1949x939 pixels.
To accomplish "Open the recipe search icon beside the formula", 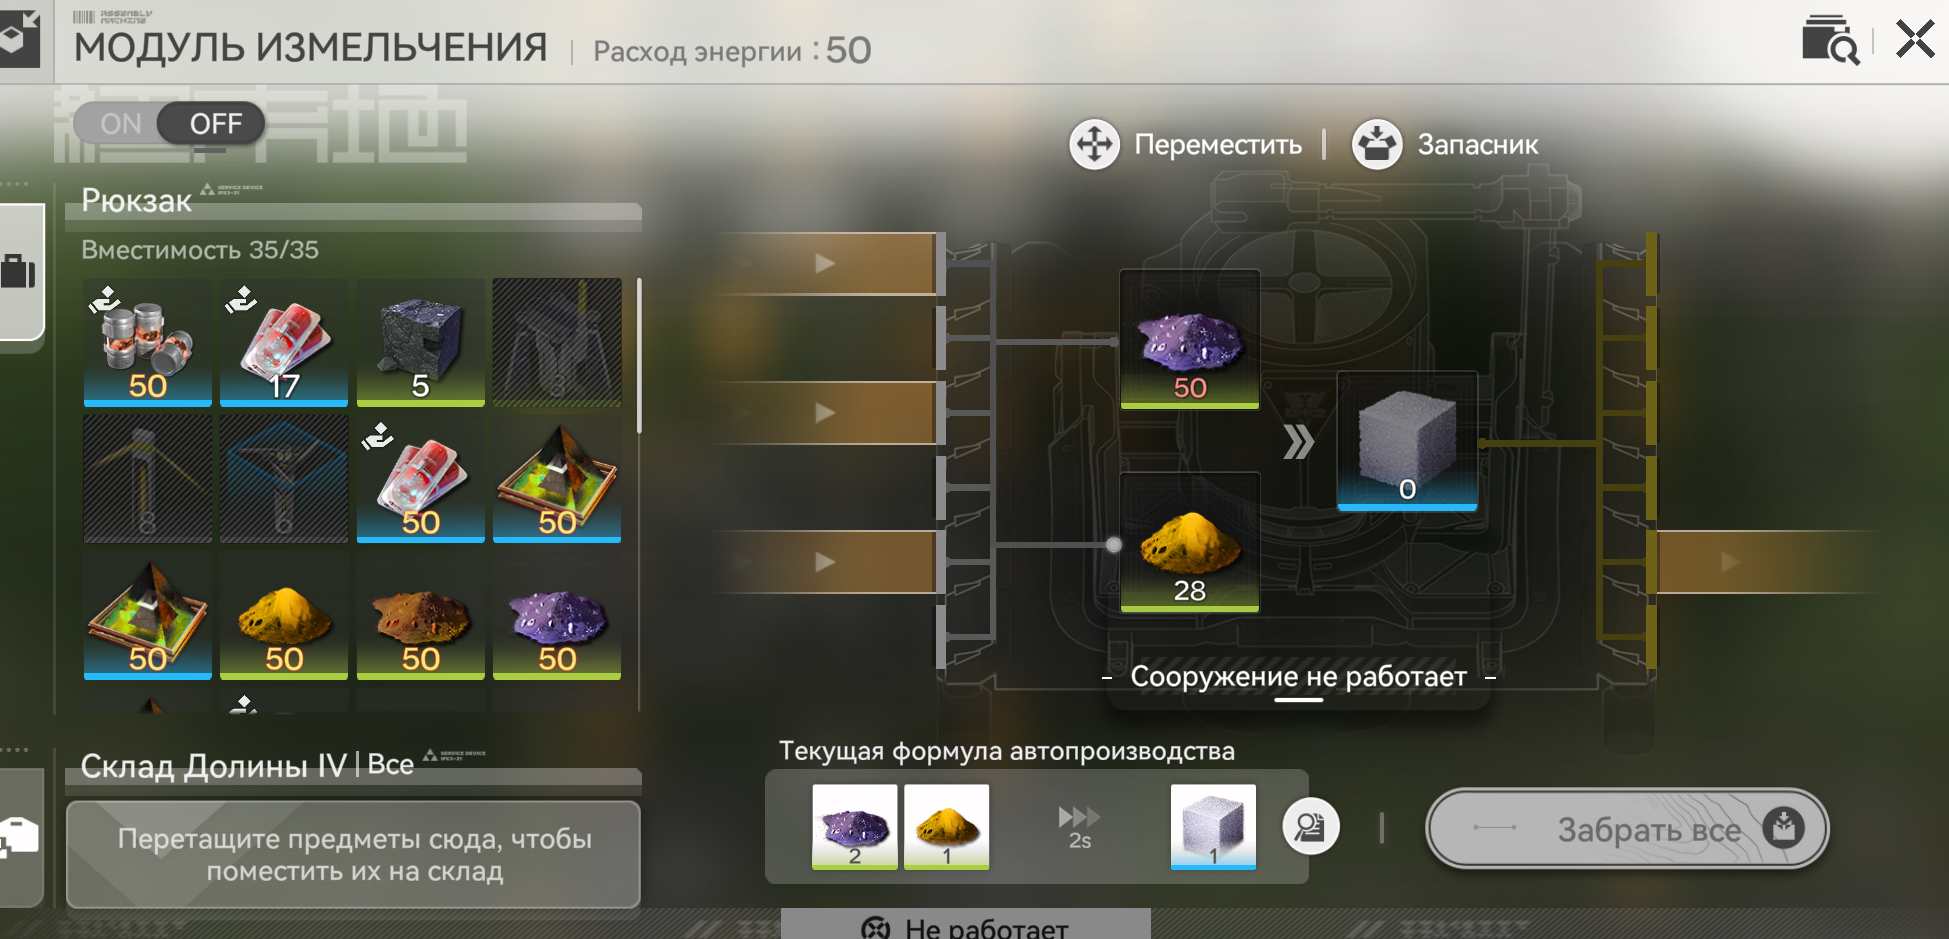I will [x=1311, y=827].
